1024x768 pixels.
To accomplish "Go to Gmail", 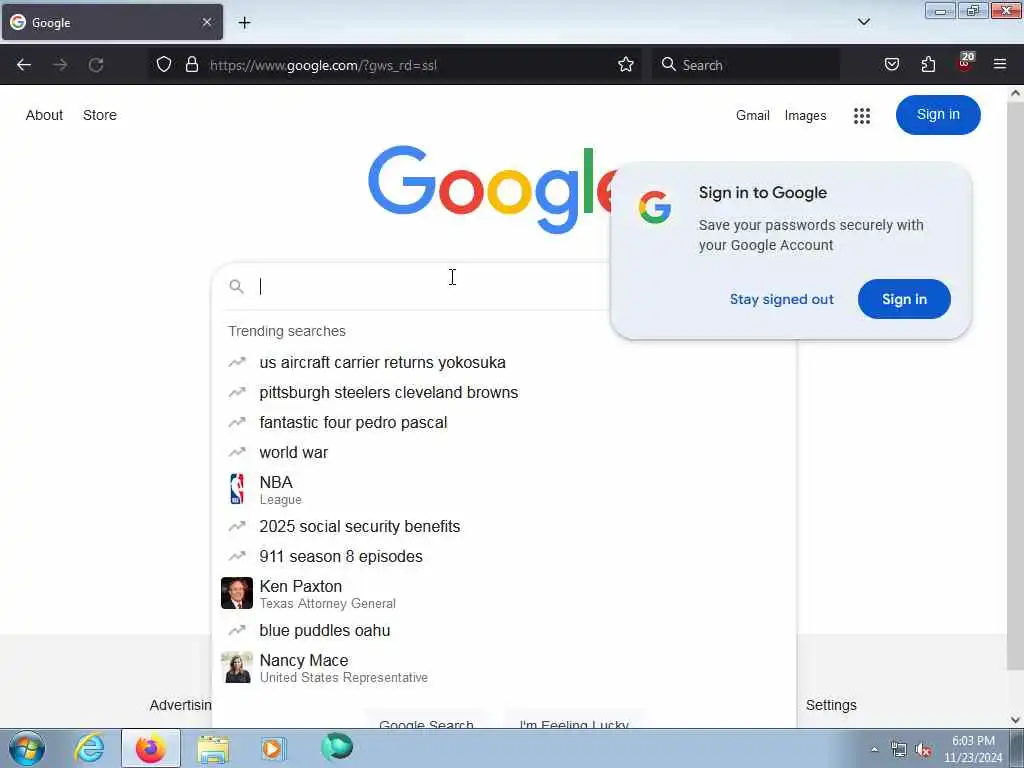I will pos(753,116).
